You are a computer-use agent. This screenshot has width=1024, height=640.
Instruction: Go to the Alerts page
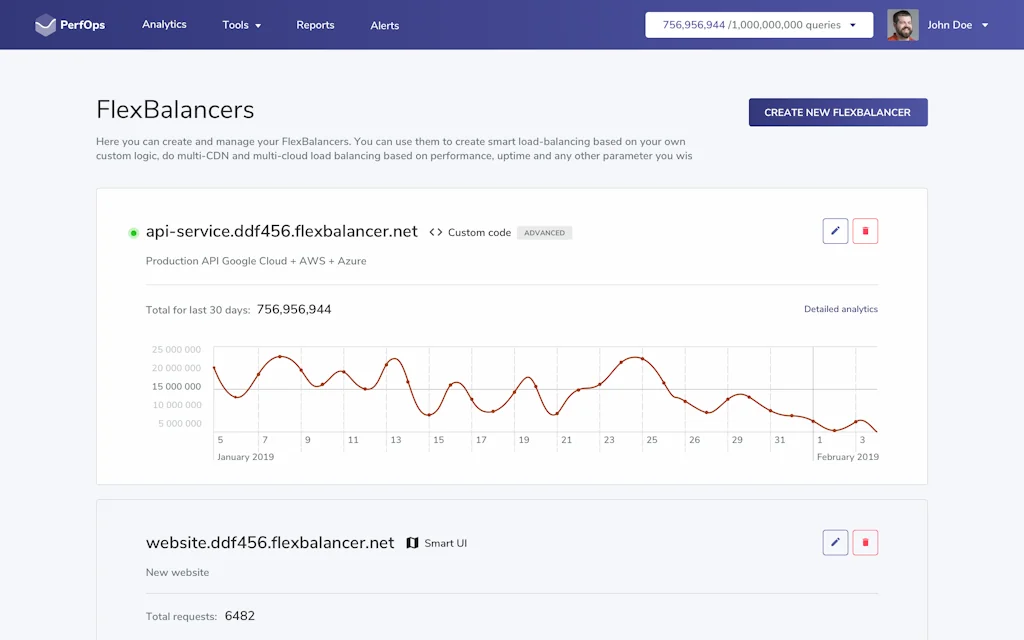pos(384,25)
